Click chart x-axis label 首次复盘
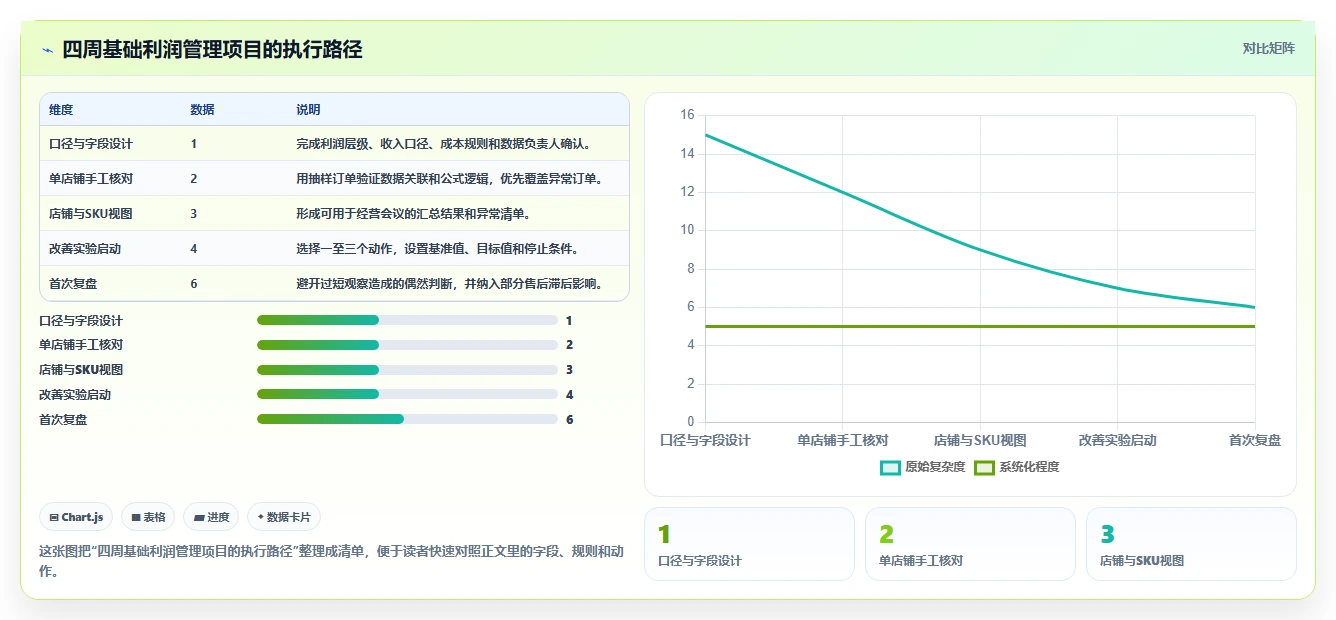The width and height of the screenshot is (1336, 620). [x=1255, y=440]
